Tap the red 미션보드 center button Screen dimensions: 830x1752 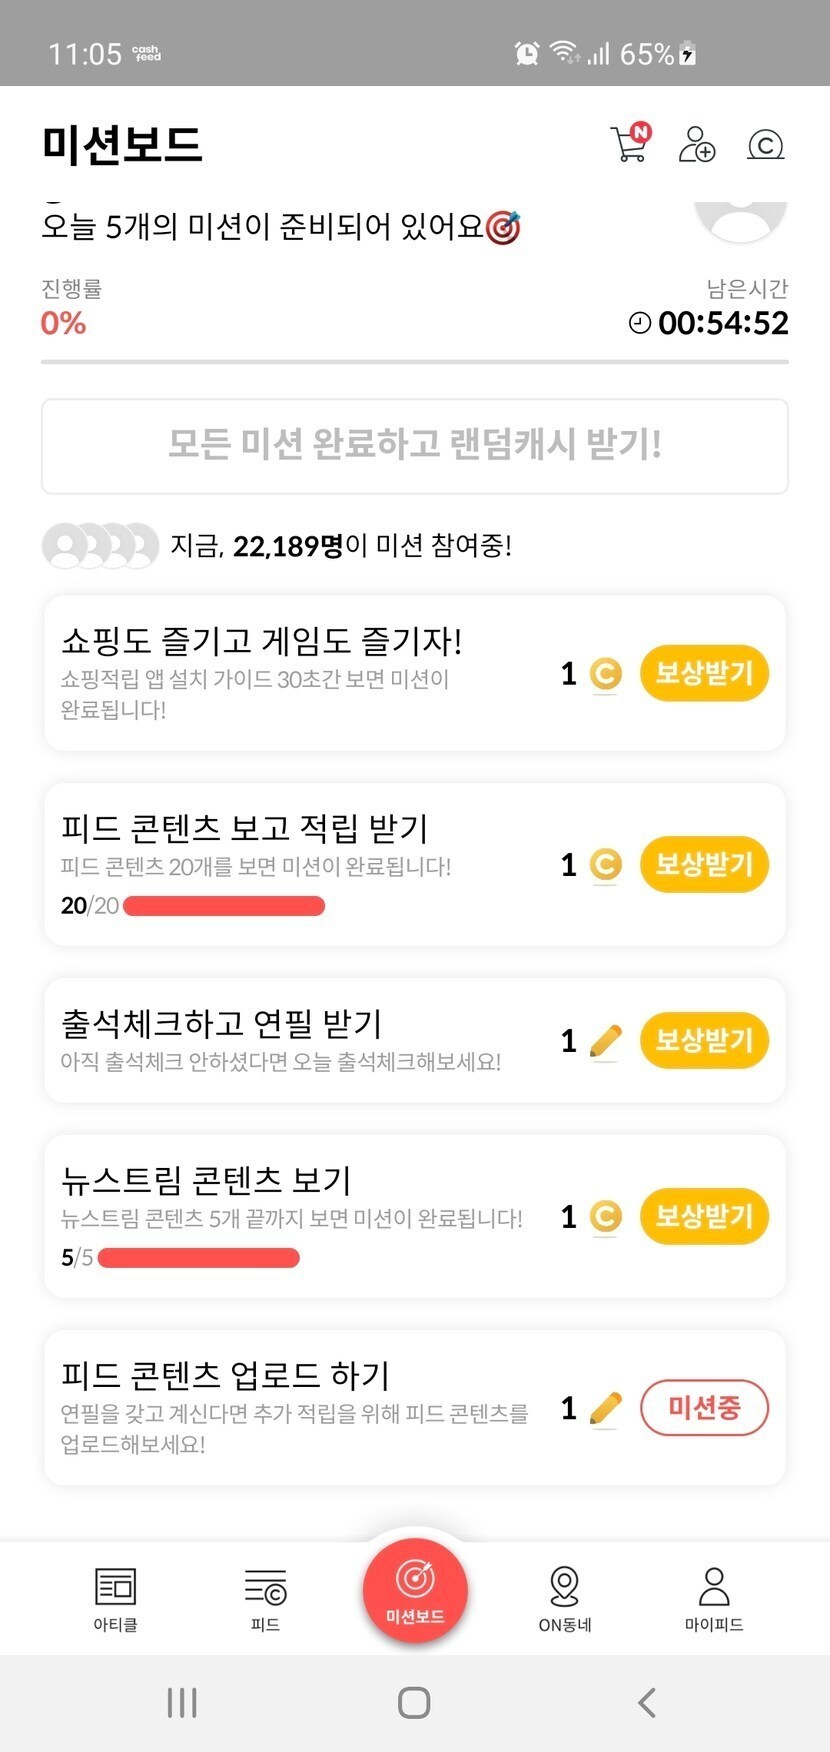[x=415, y=1590]
